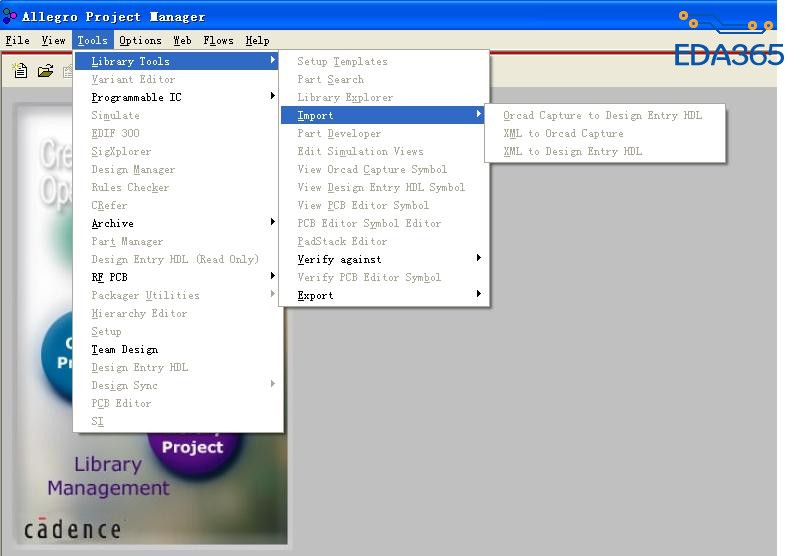
Task: Click the New project toolbar icon
Action: tap(20, 70)
